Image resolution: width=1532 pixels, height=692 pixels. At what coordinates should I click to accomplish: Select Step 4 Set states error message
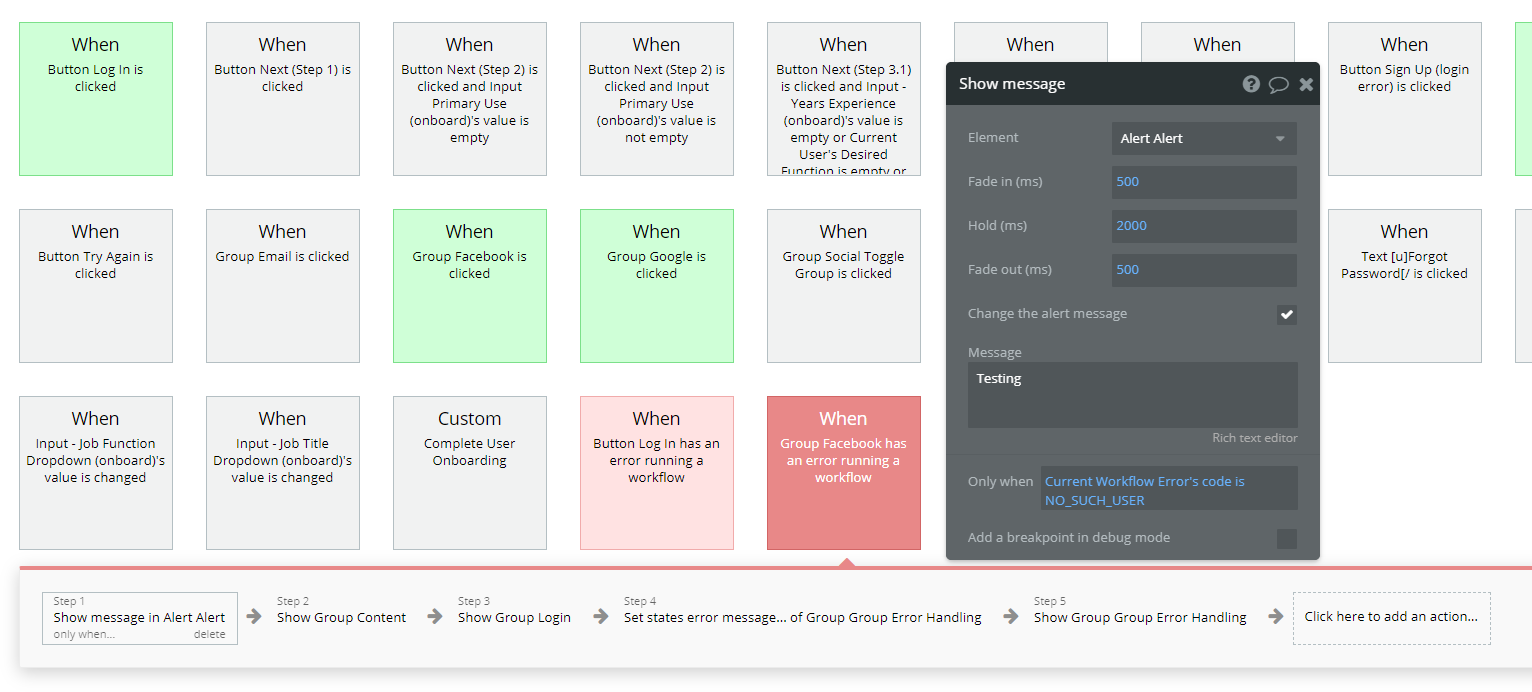(x=802, y=617)
